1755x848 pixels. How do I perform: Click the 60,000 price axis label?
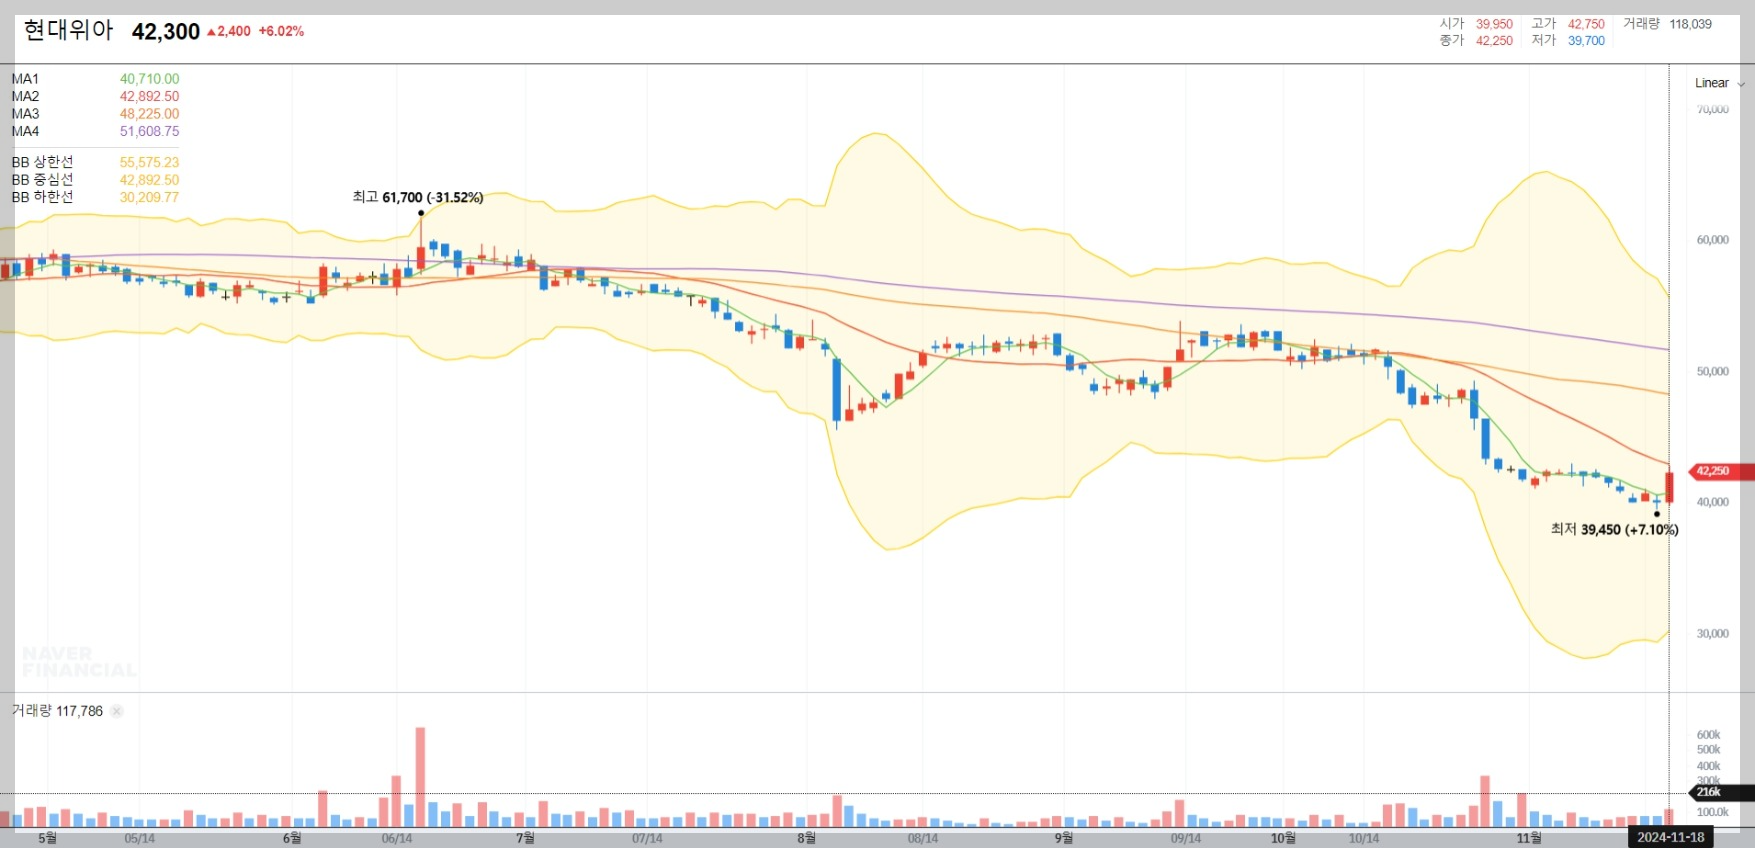(1712, 240)
